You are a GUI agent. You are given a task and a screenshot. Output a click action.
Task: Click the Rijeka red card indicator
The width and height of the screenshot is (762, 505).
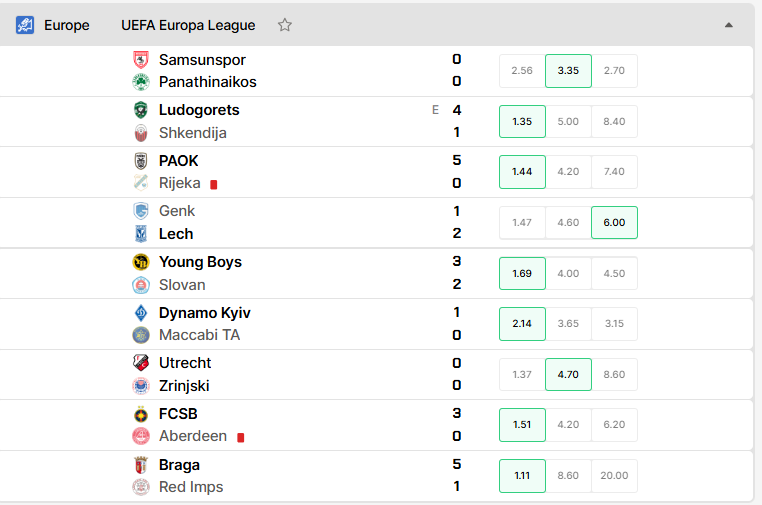point(214,185)
